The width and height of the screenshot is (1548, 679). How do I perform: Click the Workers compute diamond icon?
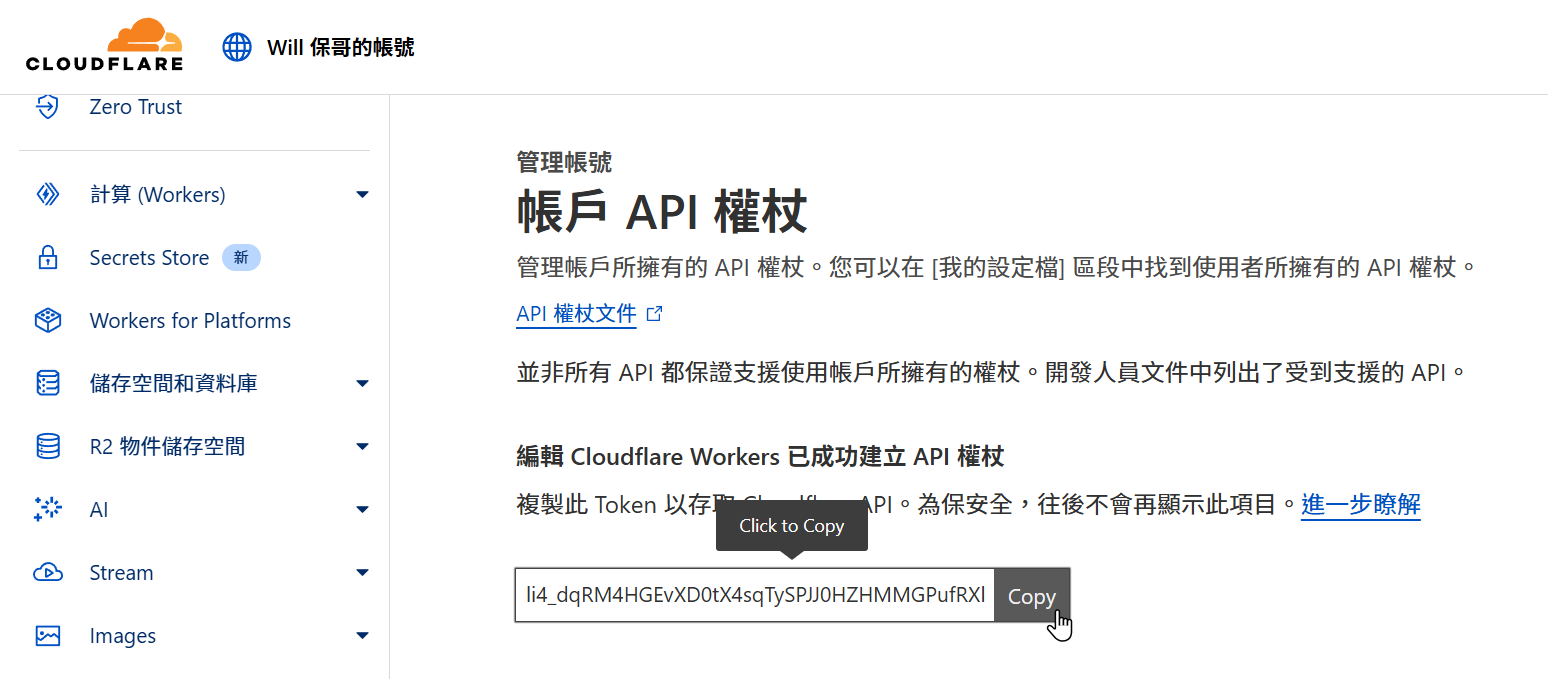48,194
